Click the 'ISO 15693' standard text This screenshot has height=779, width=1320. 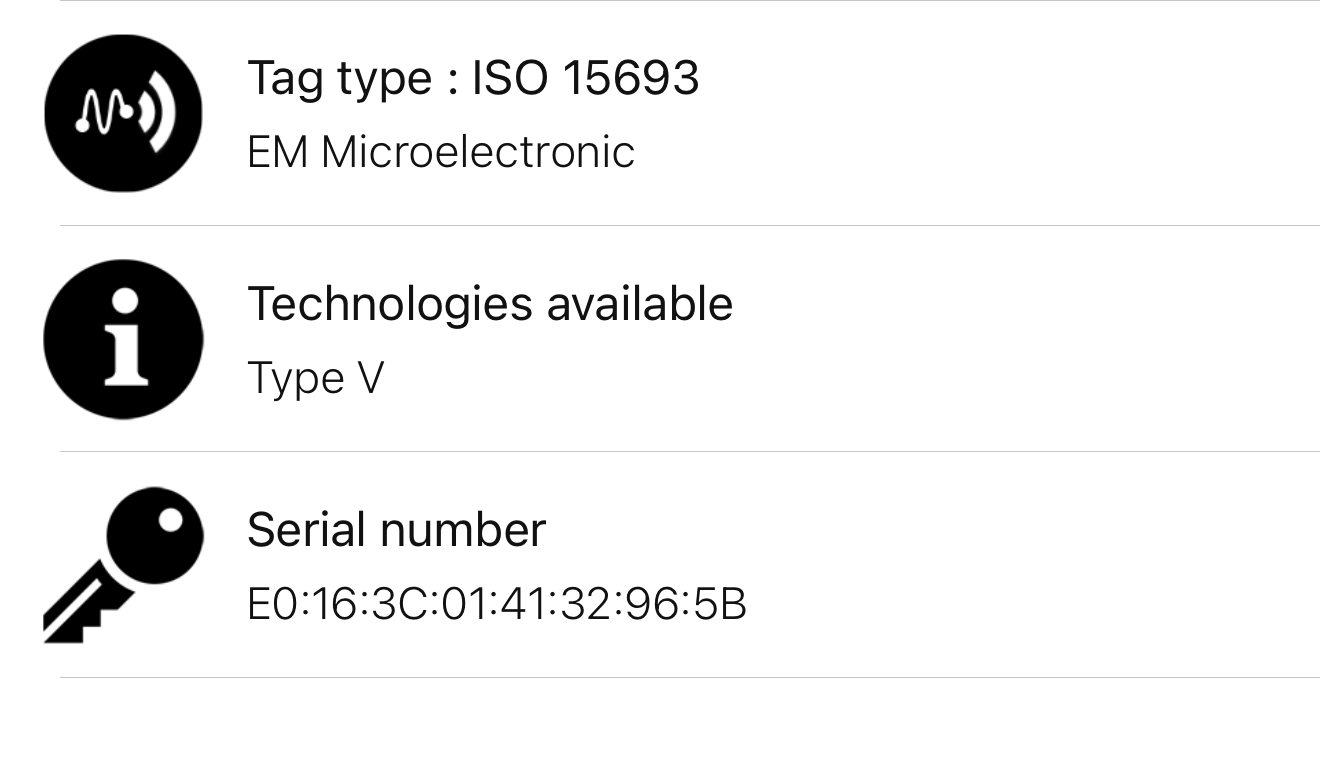[585, 78]
